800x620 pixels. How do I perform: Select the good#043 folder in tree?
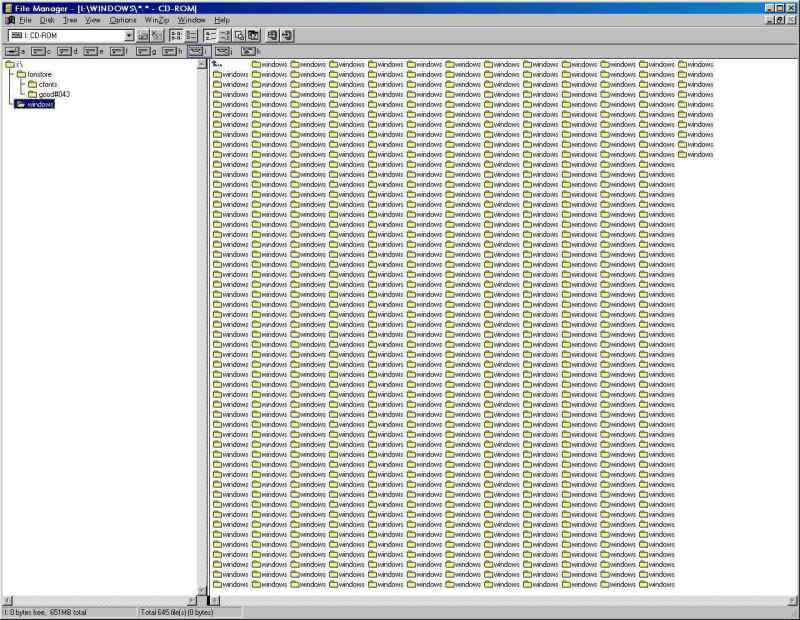tap(49, 94)
